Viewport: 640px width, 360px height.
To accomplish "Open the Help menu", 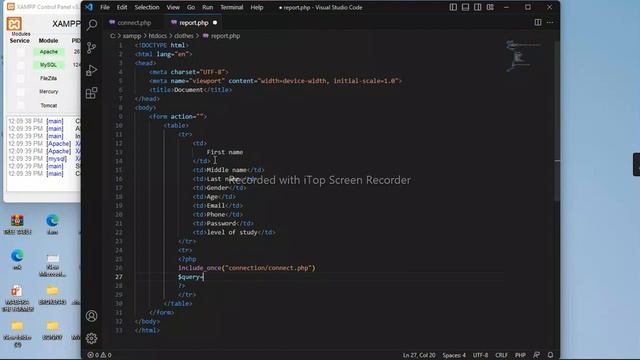I will (257, 7).
